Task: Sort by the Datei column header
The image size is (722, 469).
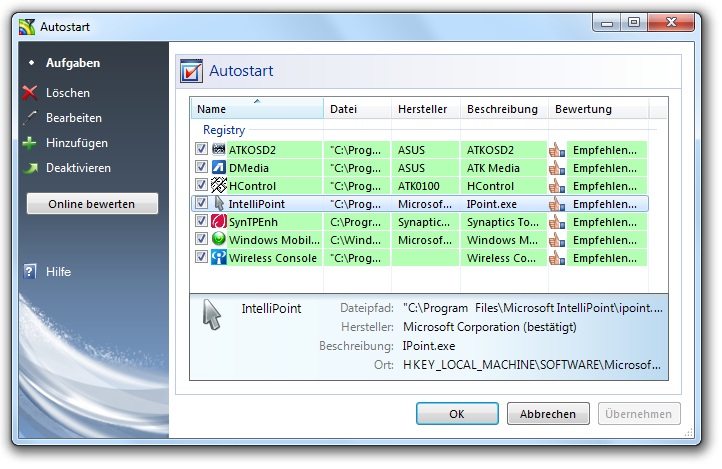Action: (x=357, y=109)
